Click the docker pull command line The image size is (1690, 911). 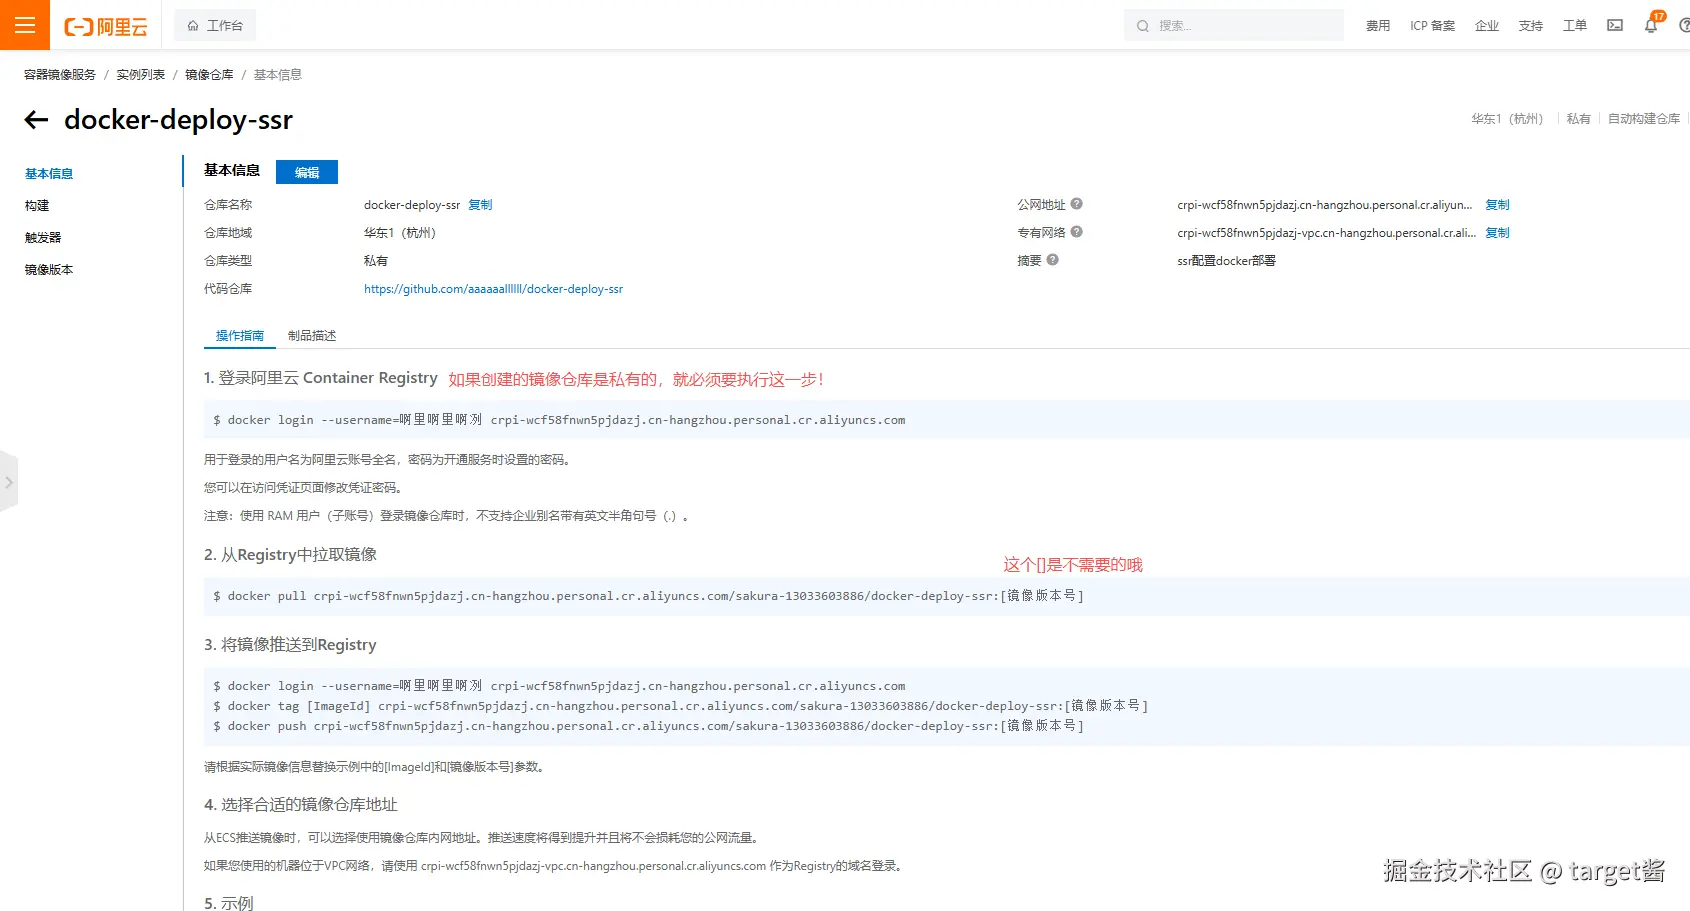[x=648, y=596]
